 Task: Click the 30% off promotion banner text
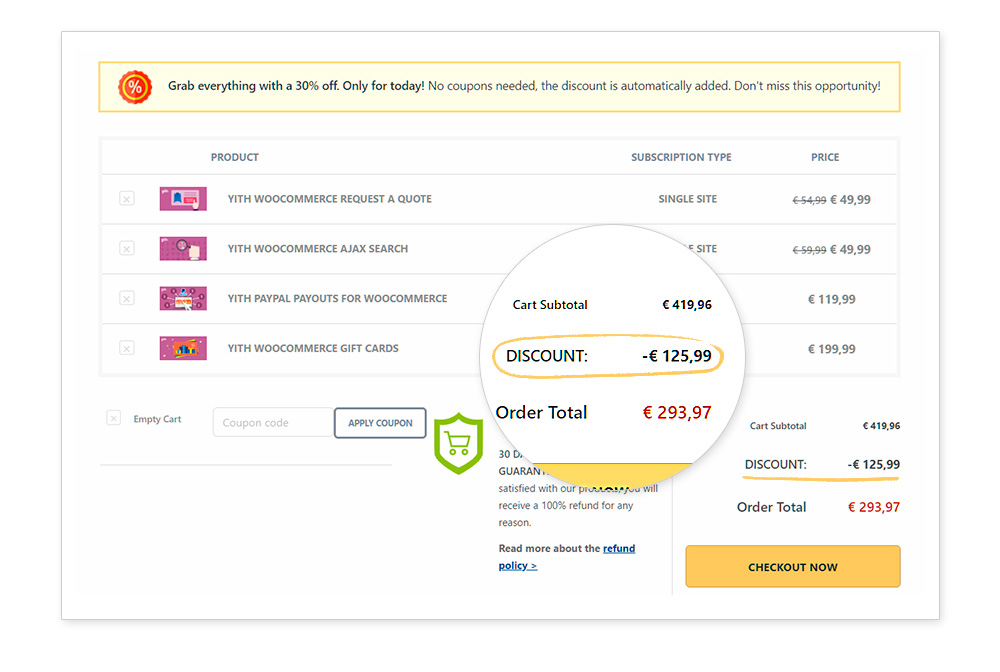coord(524,85)
